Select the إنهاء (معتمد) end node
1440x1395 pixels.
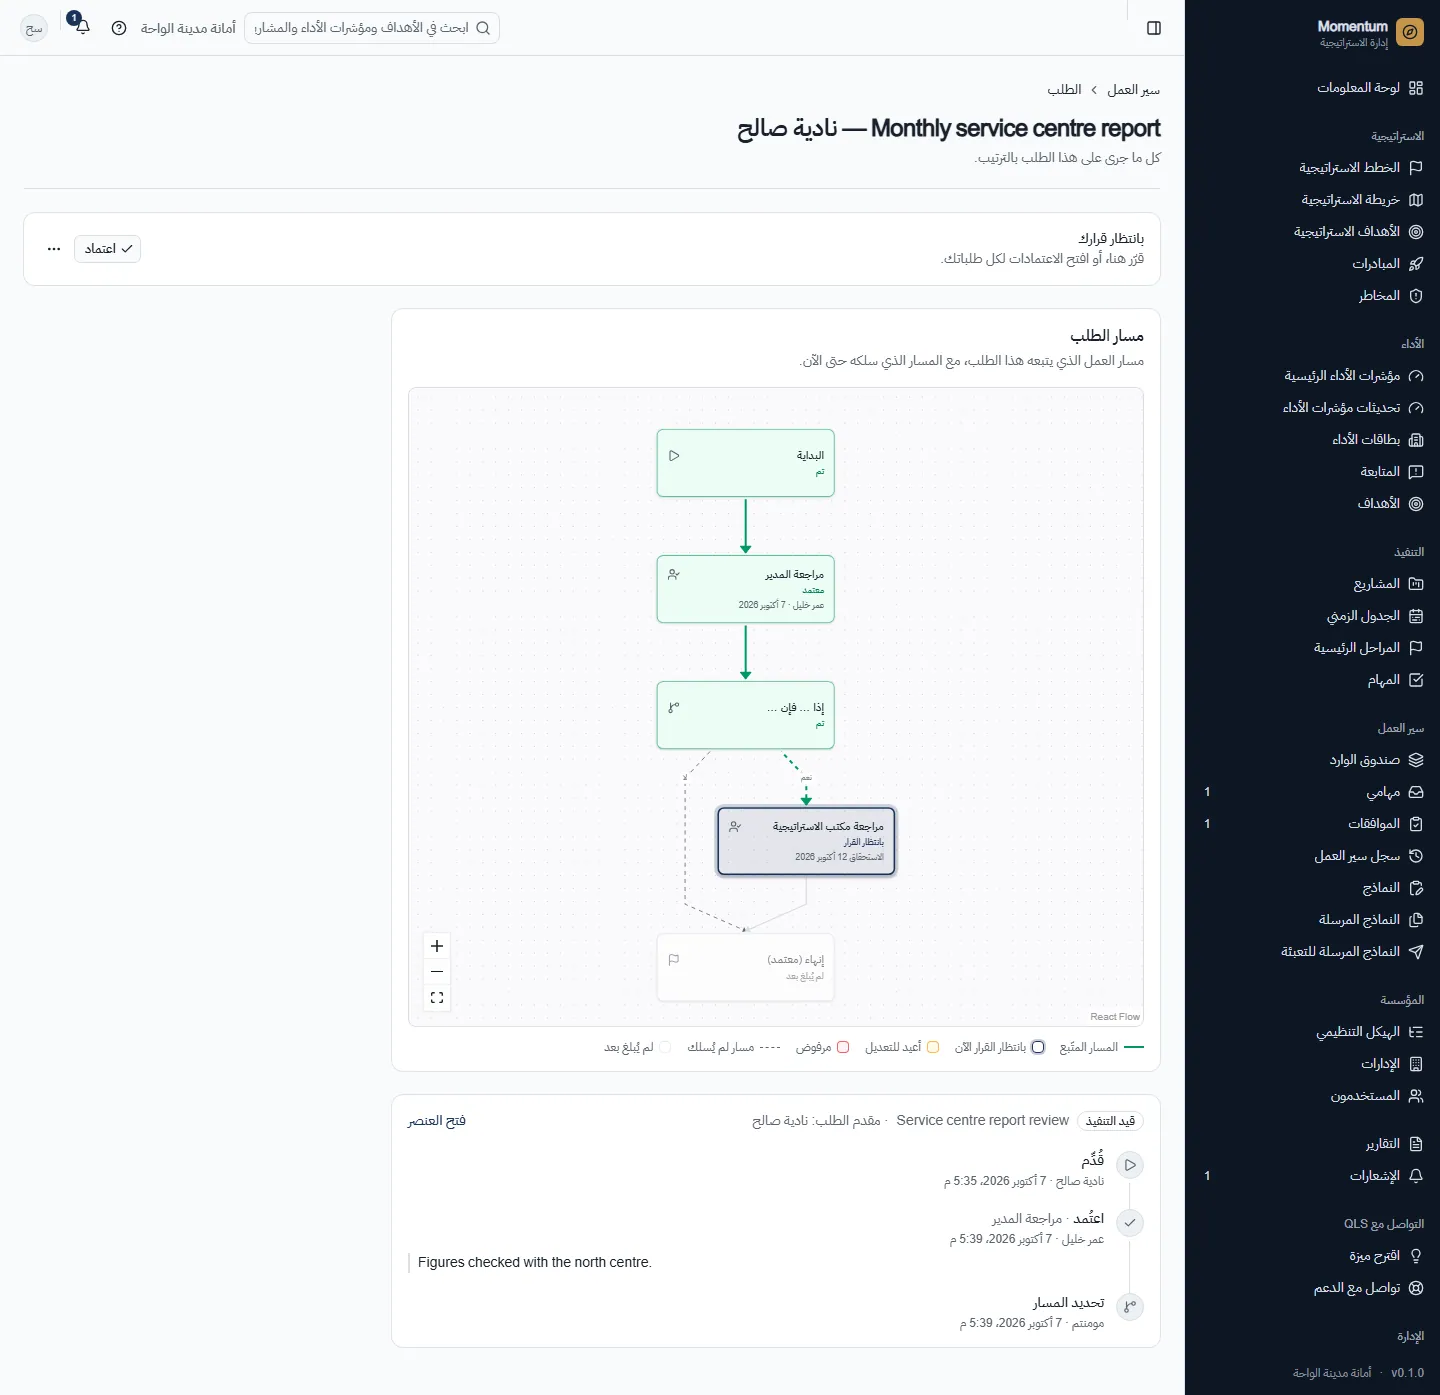pos(746,967)
